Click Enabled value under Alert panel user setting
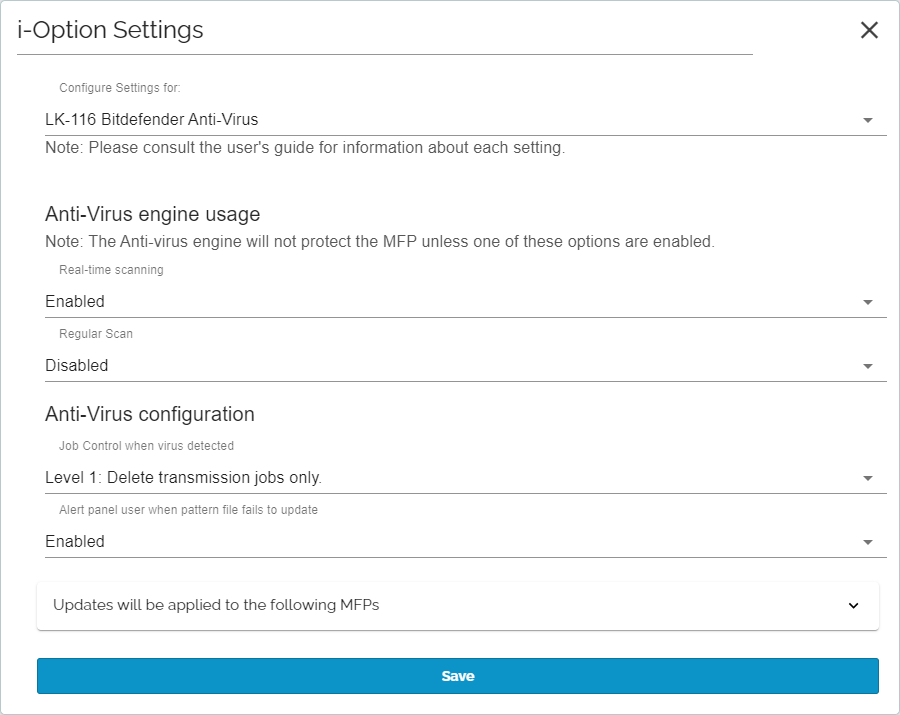Image resolution: width=900 pixels, height=715 pixels. click(75, 541)
